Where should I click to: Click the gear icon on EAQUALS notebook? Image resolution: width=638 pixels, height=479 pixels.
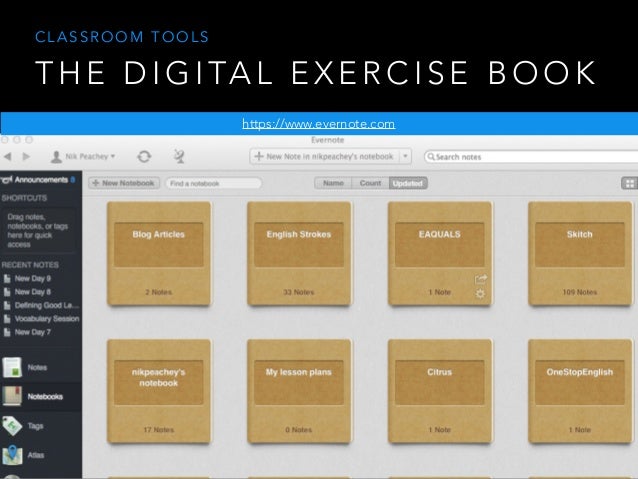click(x=480, y=293)
